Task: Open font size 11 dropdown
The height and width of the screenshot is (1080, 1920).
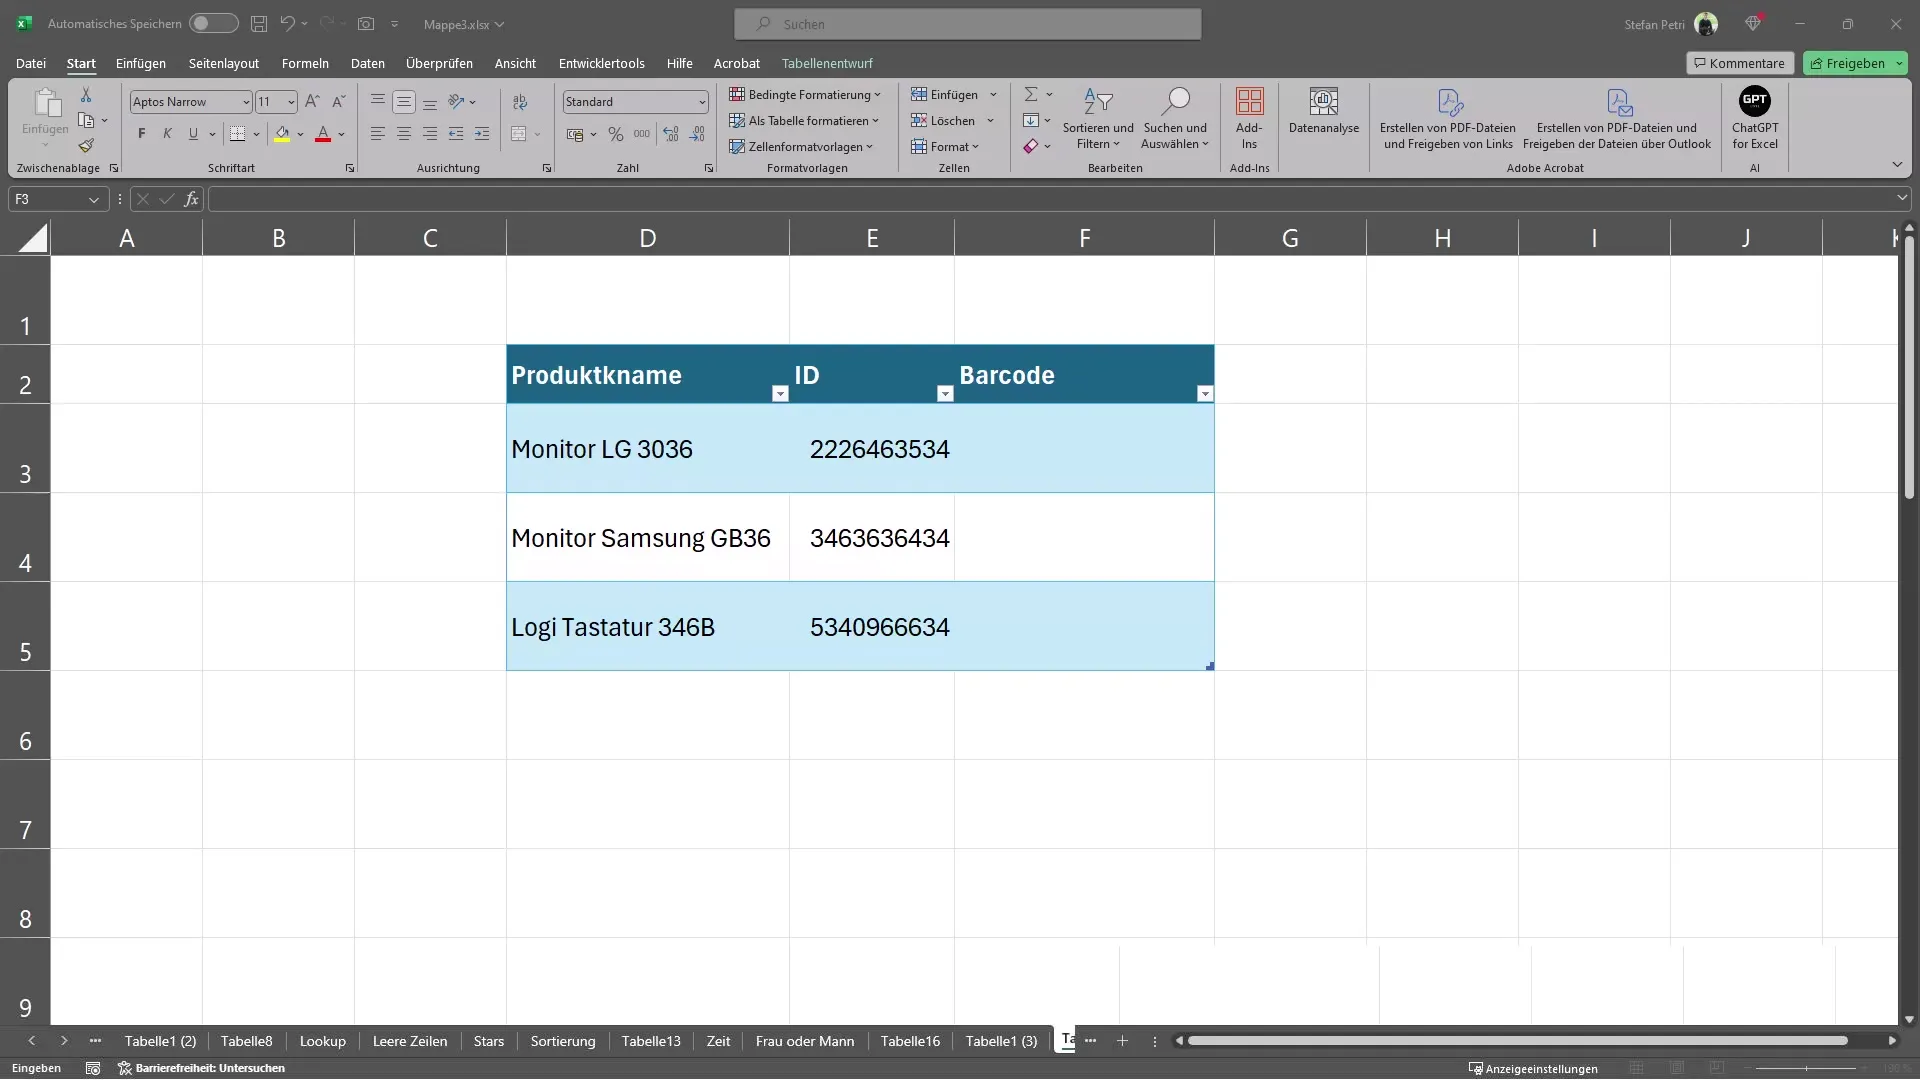Action: pyautogui.click(x=291, y=102)
